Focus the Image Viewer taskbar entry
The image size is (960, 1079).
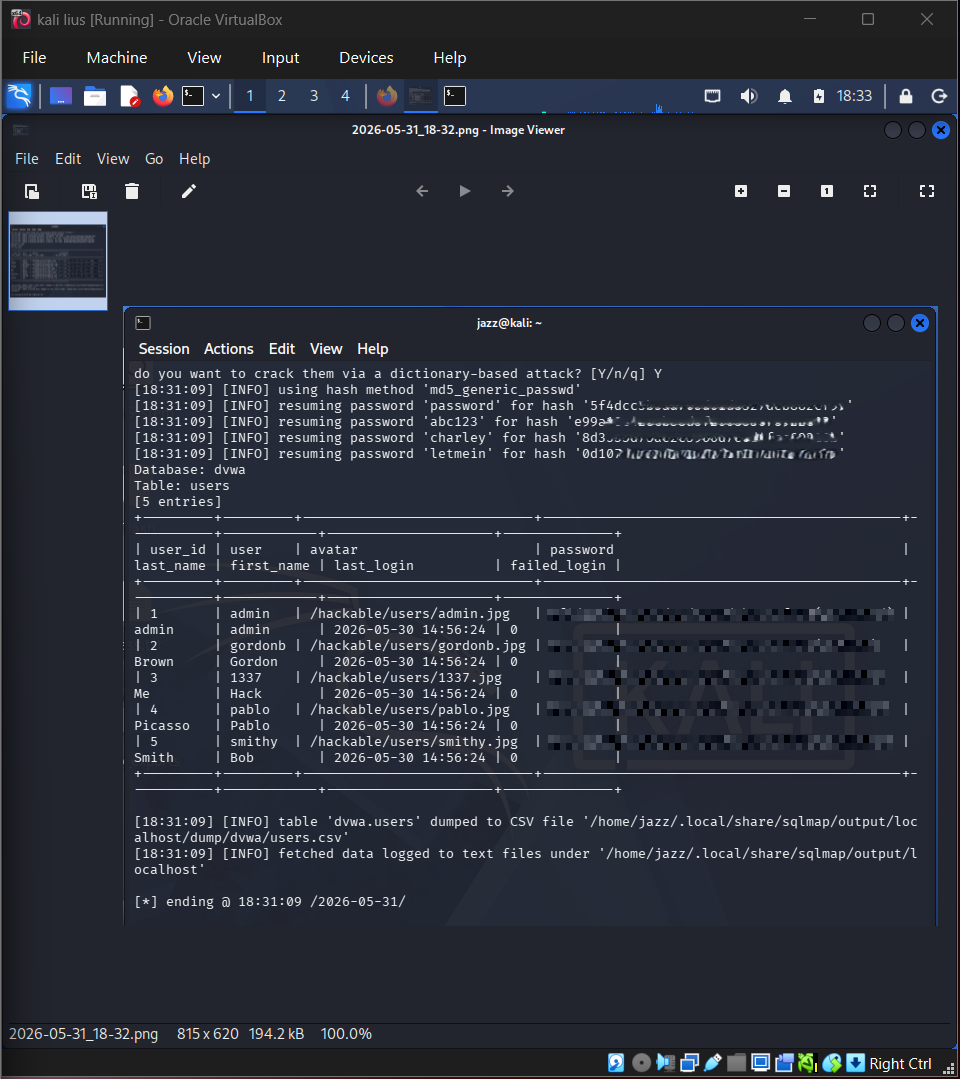tap(420, 96)
